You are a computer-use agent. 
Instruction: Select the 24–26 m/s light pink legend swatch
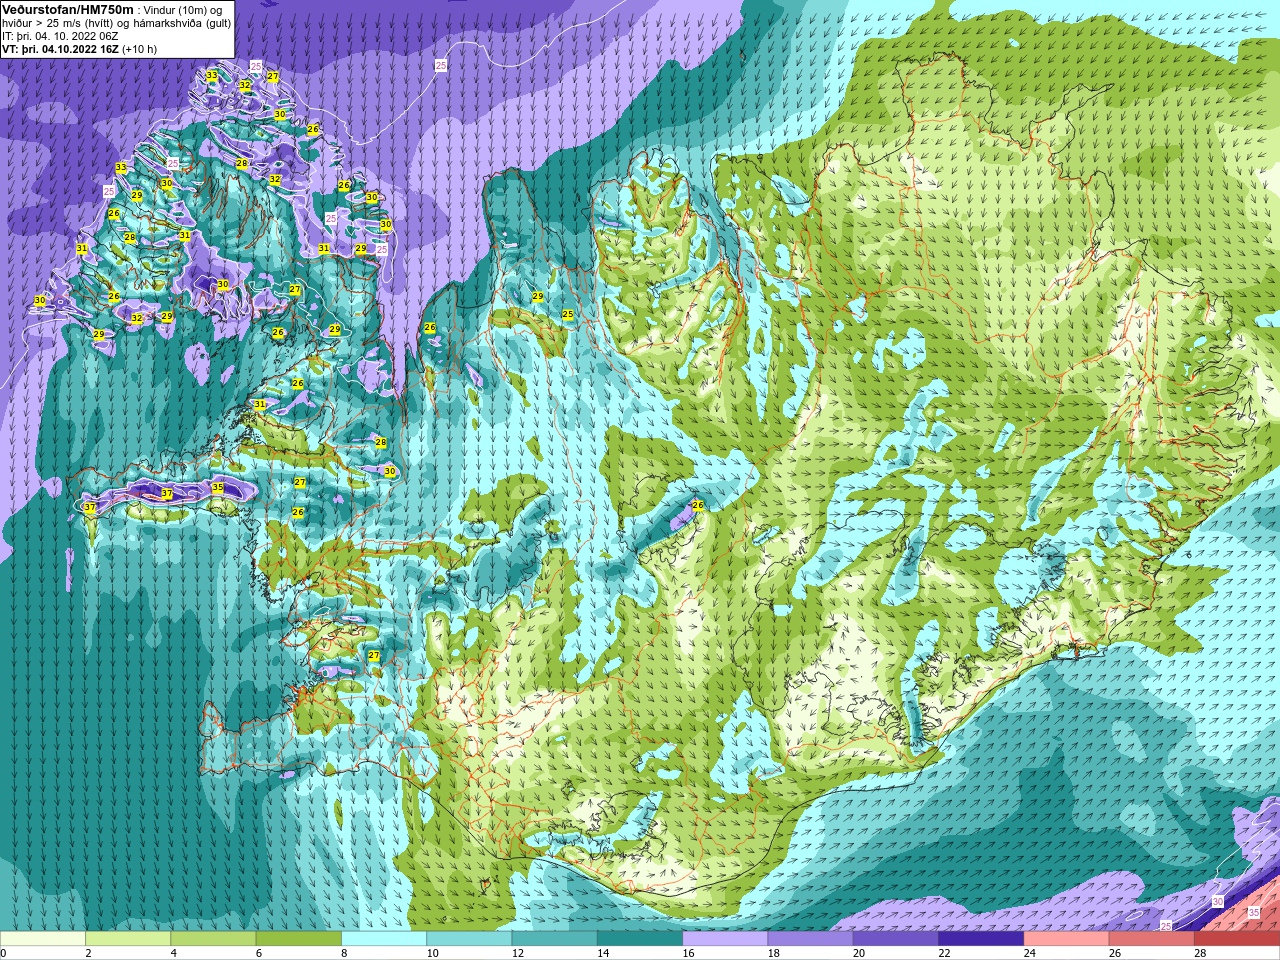(x=1067, y=939)
